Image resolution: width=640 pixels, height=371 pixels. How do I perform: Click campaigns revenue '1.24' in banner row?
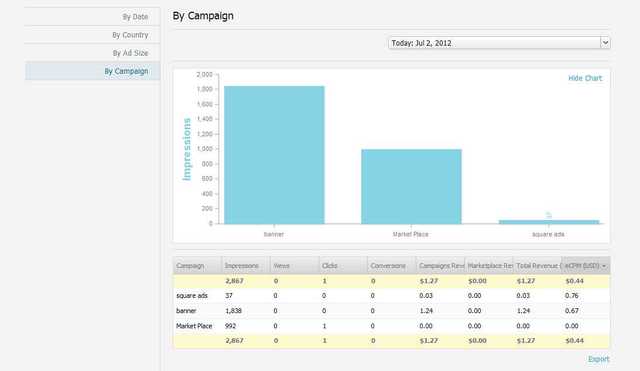[426, 311]
